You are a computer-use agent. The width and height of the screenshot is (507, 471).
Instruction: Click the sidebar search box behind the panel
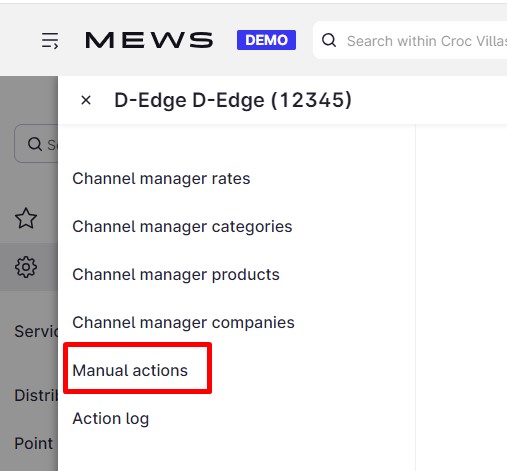pos(36,144)
